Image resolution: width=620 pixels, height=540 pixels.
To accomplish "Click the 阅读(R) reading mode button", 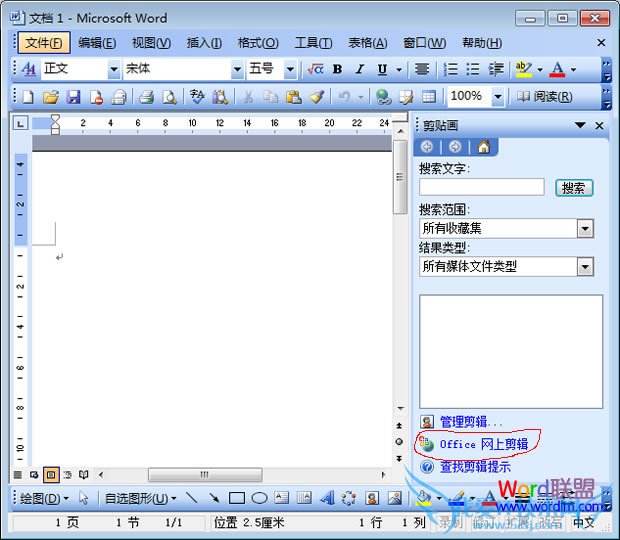I will click(544, 96).
